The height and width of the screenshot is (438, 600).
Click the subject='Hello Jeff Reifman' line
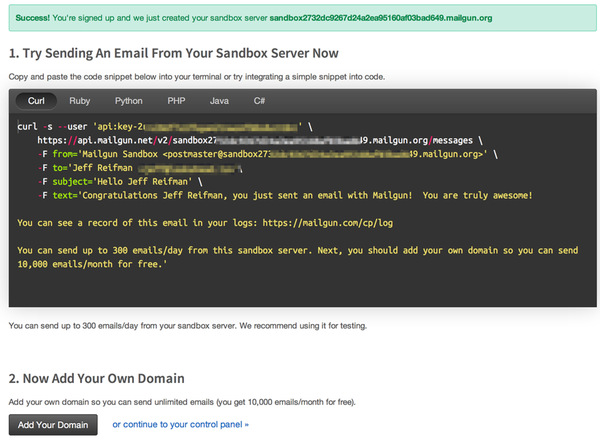pos(120,182)
